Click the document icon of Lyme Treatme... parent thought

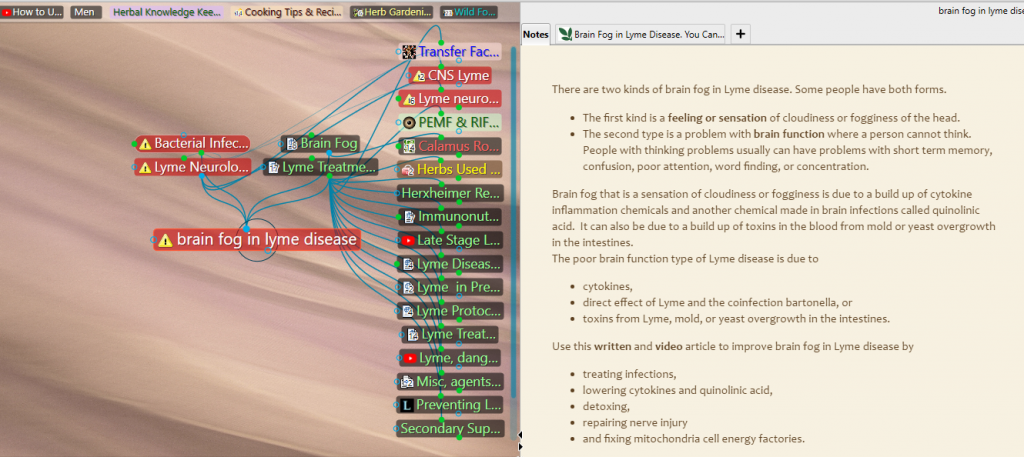coord(274,168)
